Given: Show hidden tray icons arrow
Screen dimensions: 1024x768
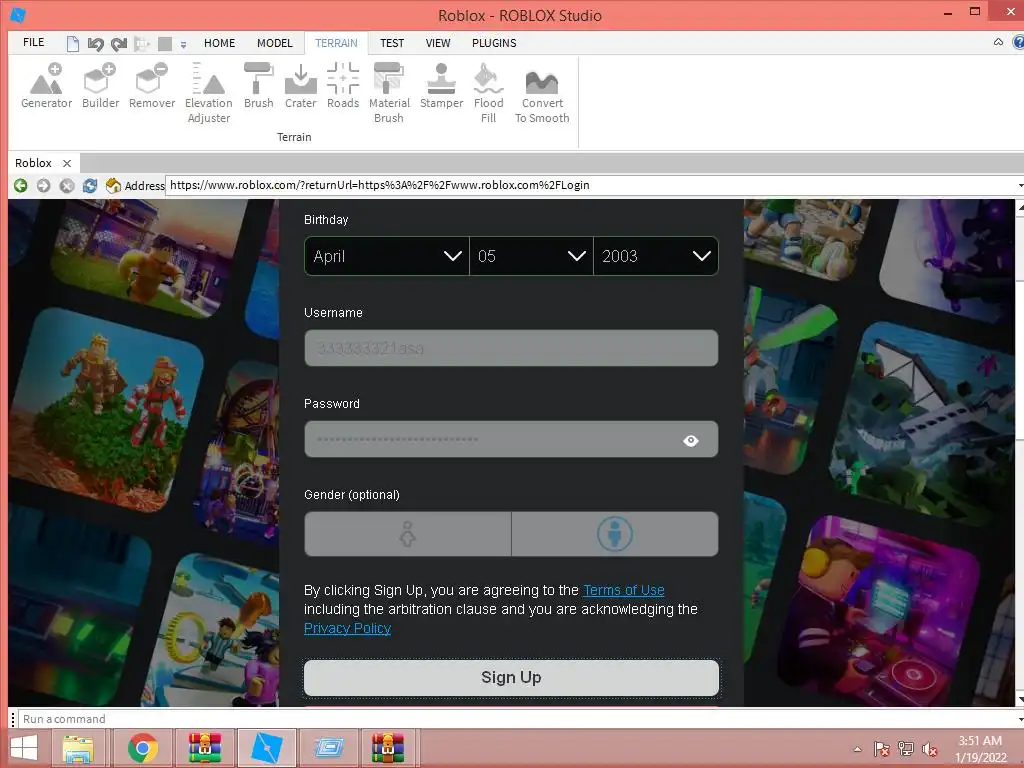Looking at the screenshot, I should (857, 749).
